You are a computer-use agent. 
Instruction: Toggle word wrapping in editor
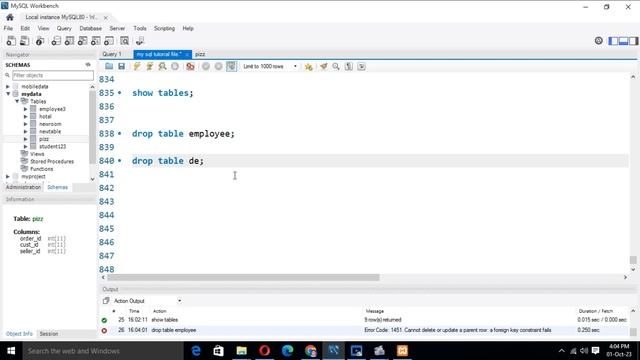point(361,66)
